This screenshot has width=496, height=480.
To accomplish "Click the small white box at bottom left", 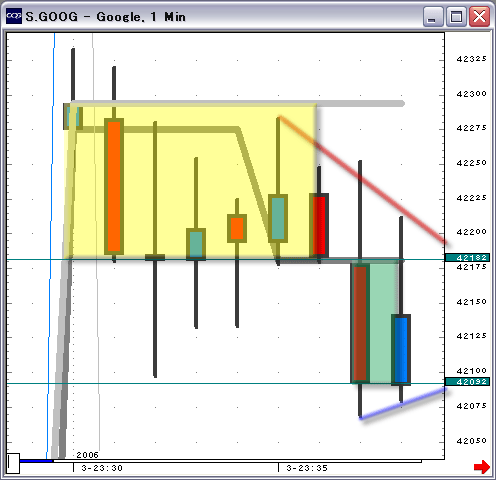I will 13,463.
